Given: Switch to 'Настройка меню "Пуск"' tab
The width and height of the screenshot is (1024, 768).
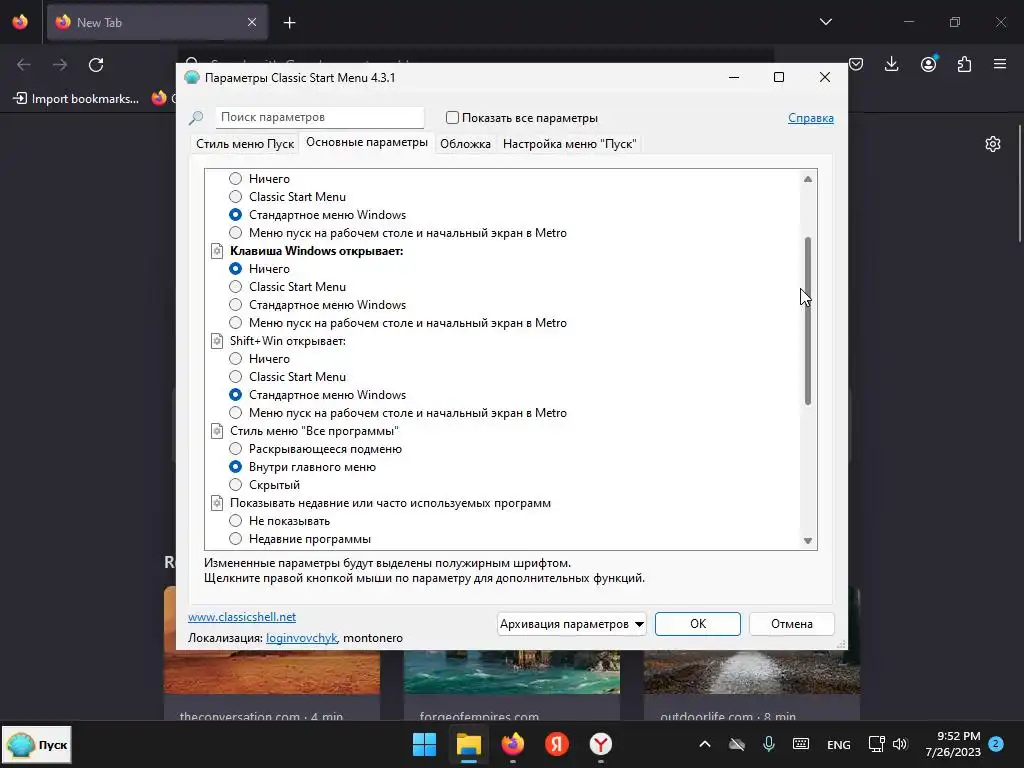Looking at the screenshot, I should pos(569,144).
